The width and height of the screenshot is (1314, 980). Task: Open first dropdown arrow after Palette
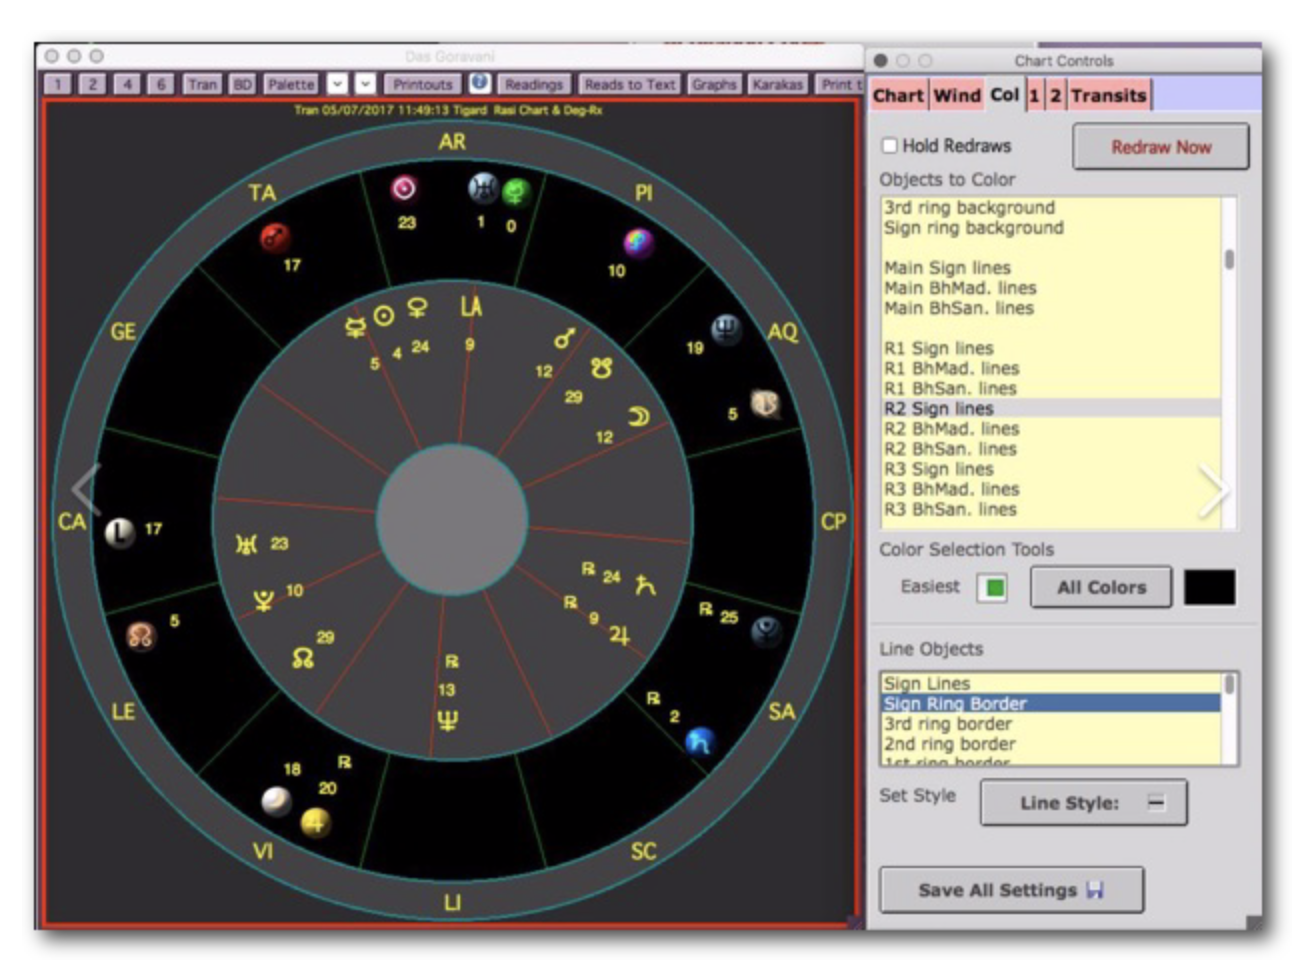click(x=338, y=84)
